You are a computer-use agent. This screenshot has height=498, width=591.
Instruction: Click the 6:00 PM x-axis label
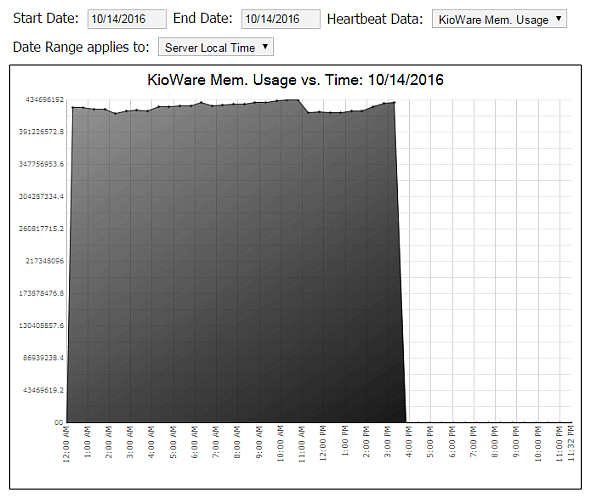pyautogui.click(x=452, y=442)
